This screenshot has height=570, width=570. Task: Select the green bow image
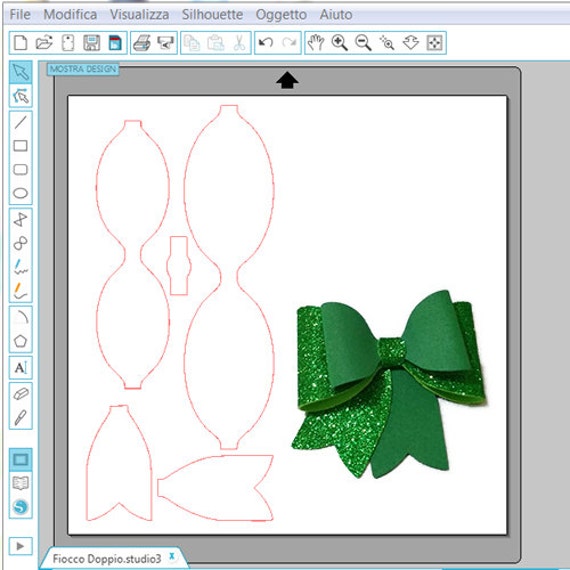pos(389,384)
